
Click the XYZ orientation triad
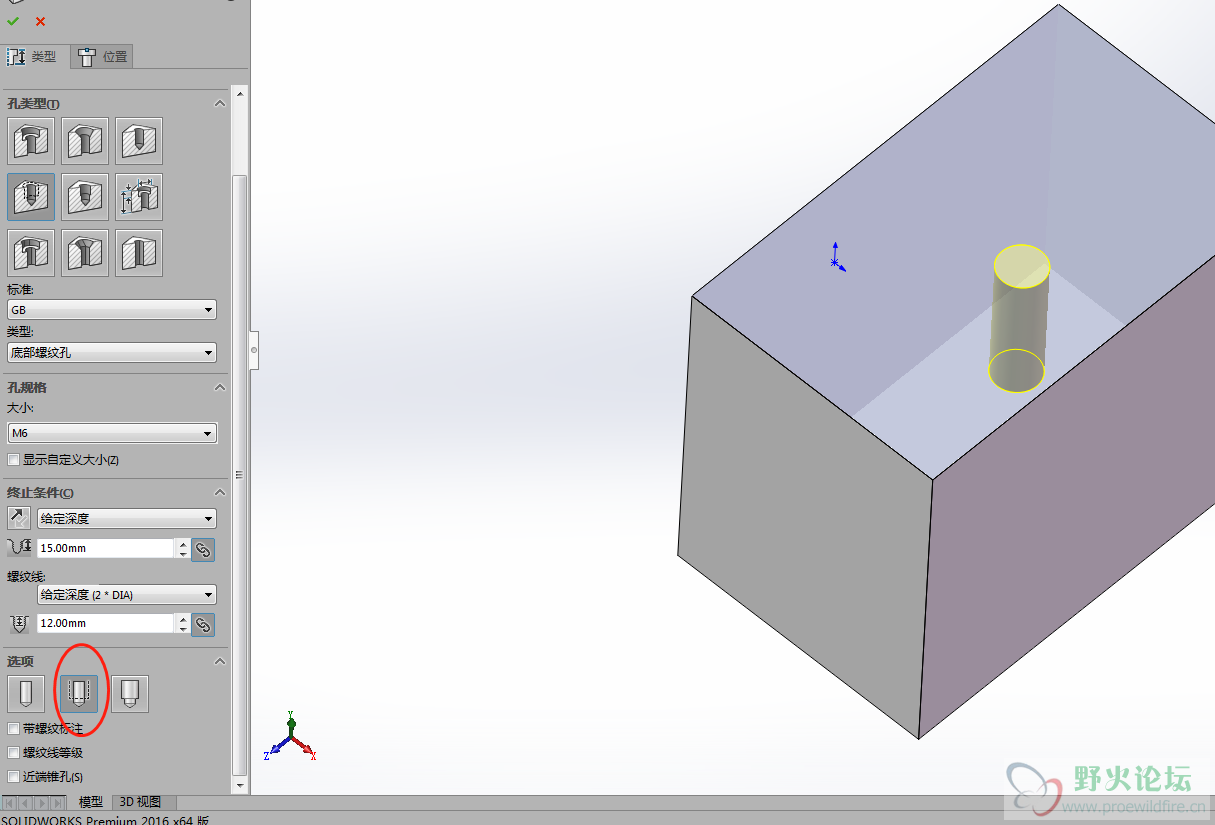(290, 738)
